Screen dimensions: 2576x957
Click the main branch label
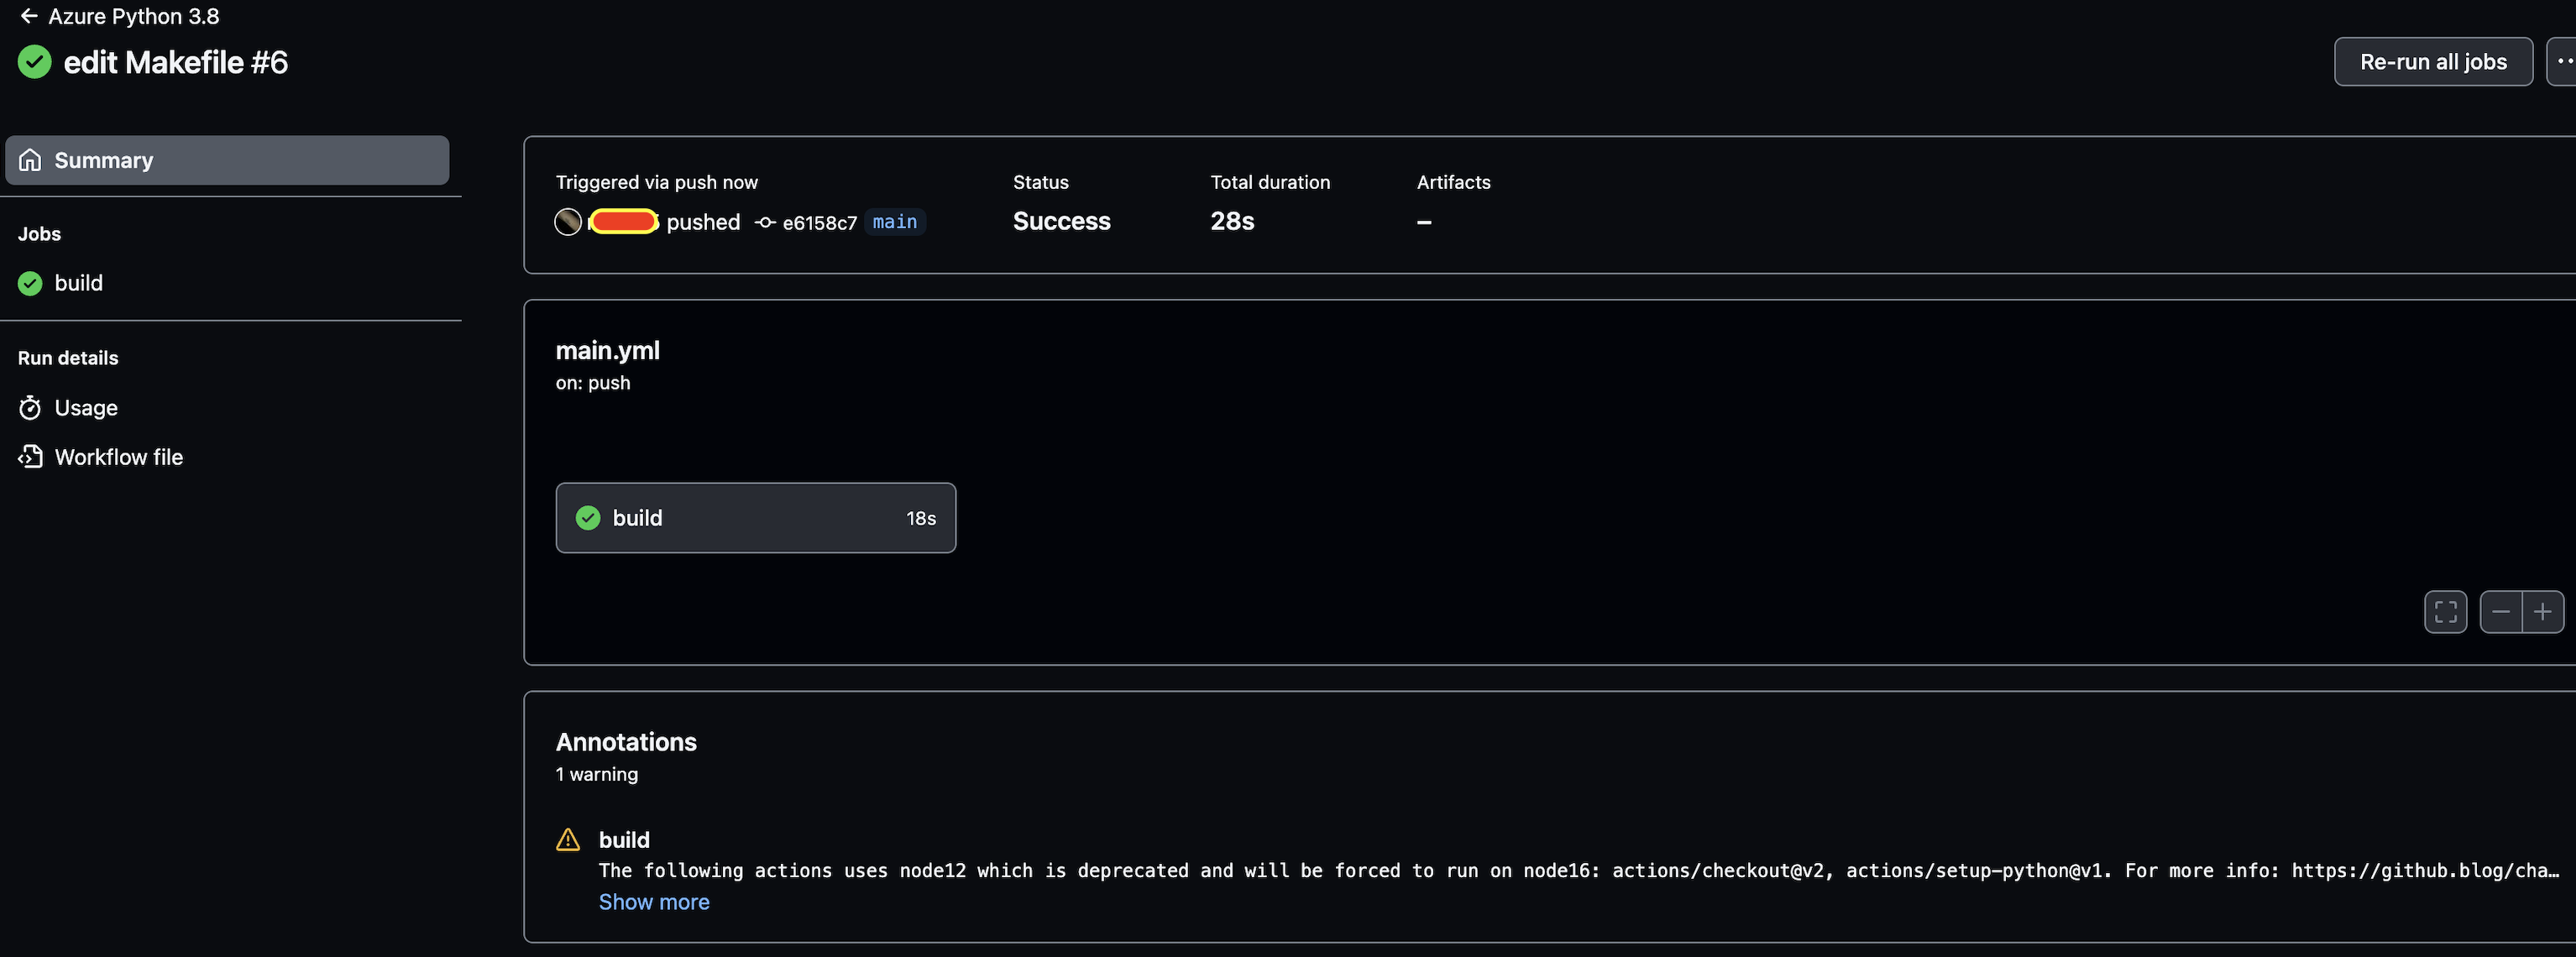point(894,222)
